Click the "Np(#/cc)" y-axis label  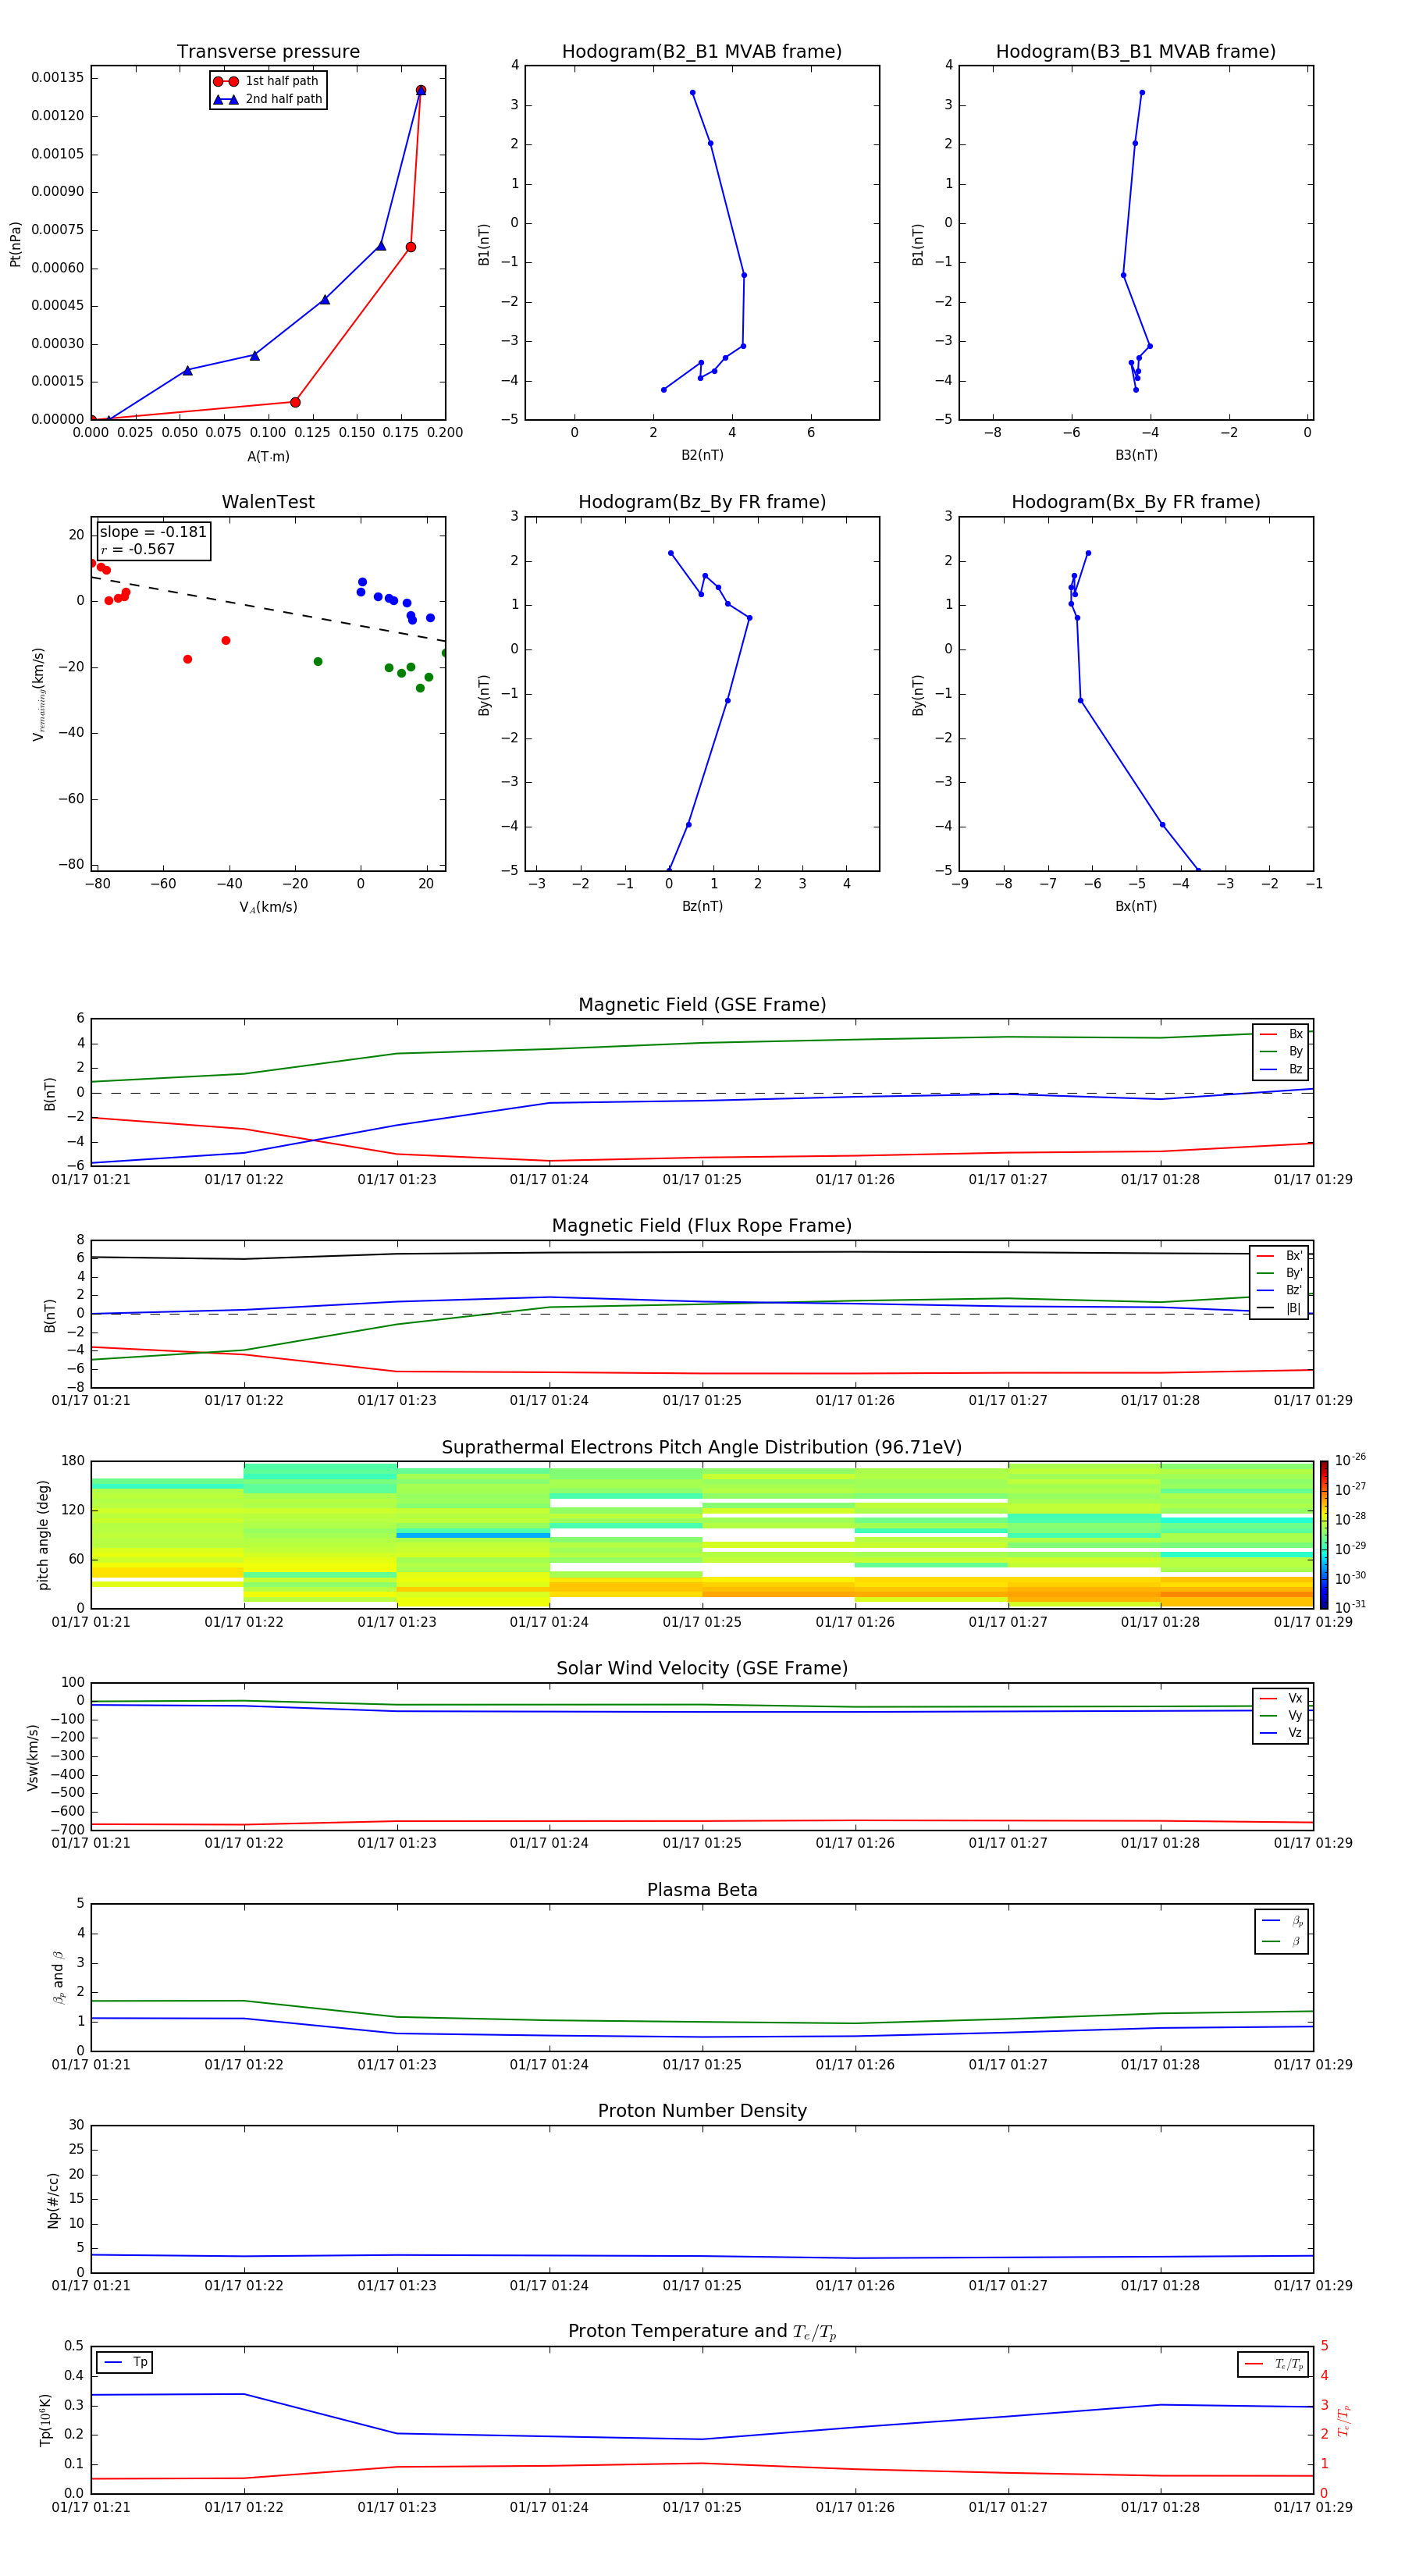click(x=53, y=2200)
